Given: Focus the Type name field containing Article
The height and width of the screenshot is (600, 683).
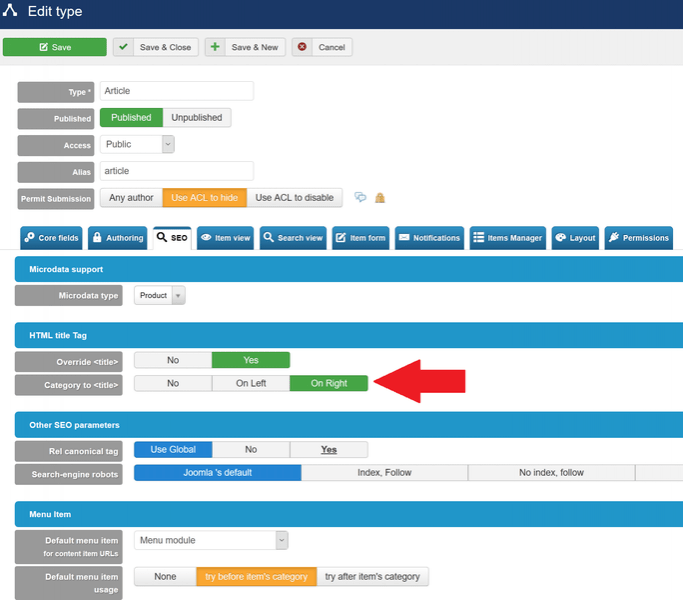Looking at the screenshot, I should pyautogui.click(x=176, y=91).
